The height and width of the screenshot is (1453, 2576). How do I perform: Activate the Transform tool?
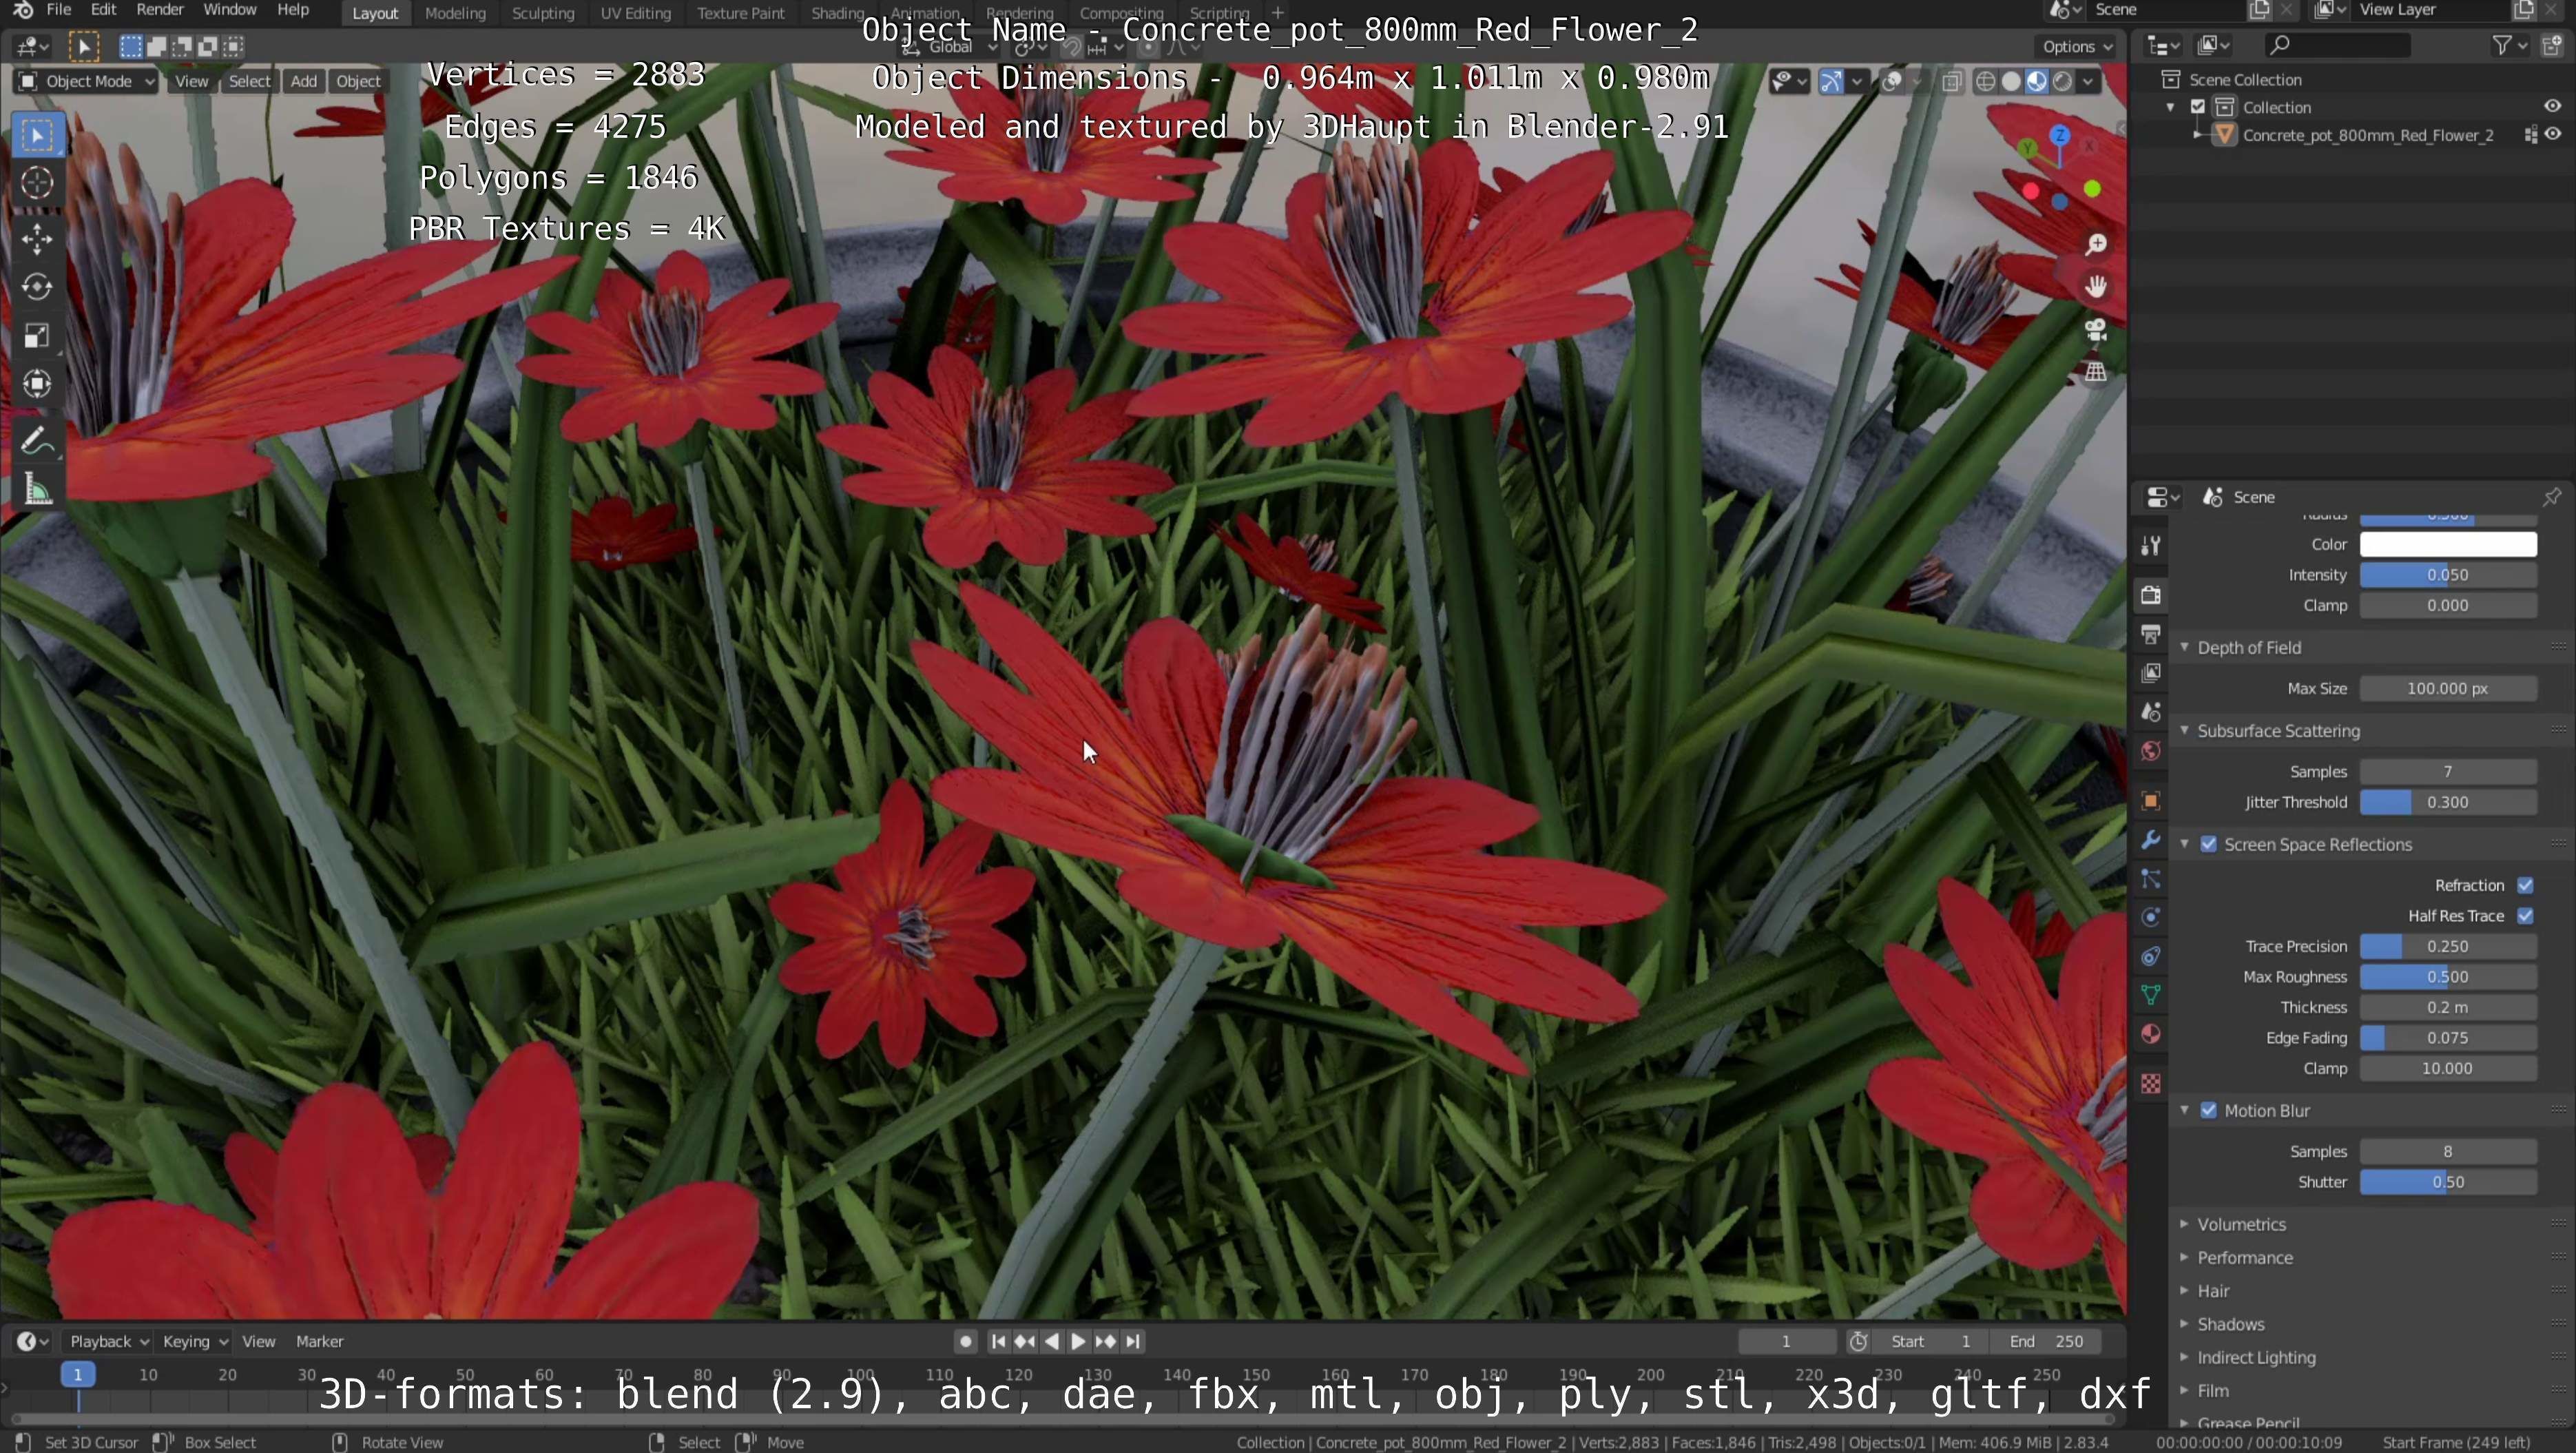tap(37, 384)
